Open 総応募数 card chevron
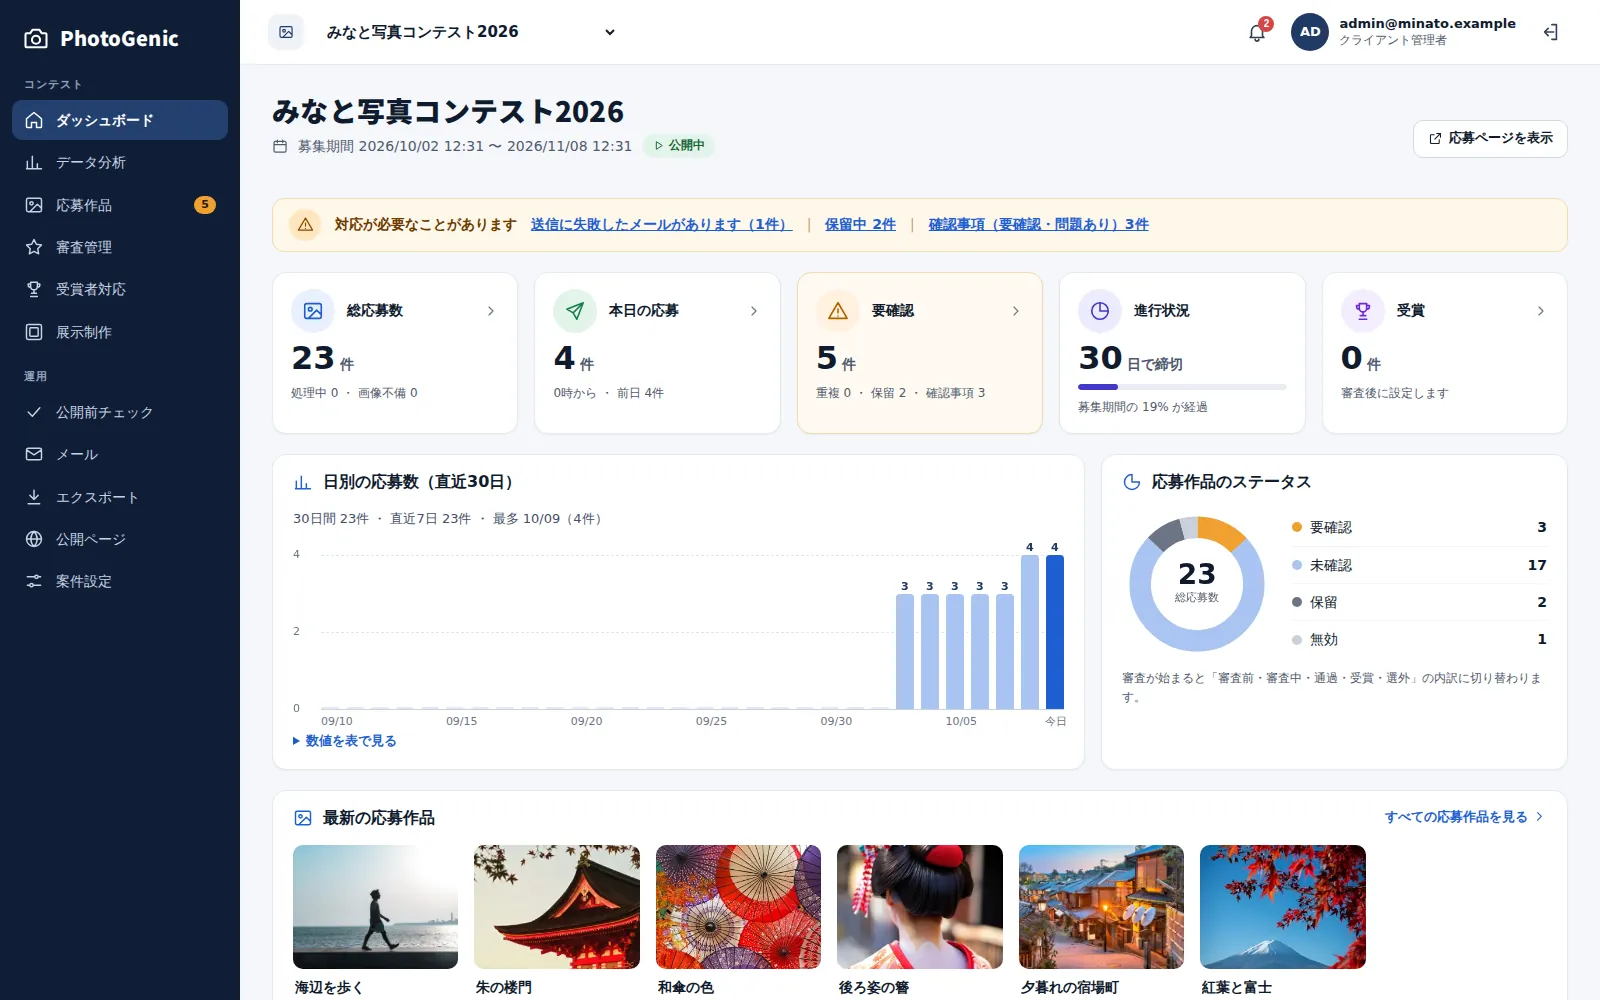The height and width of the screenshot is (1000, 1600). [491, 311]
